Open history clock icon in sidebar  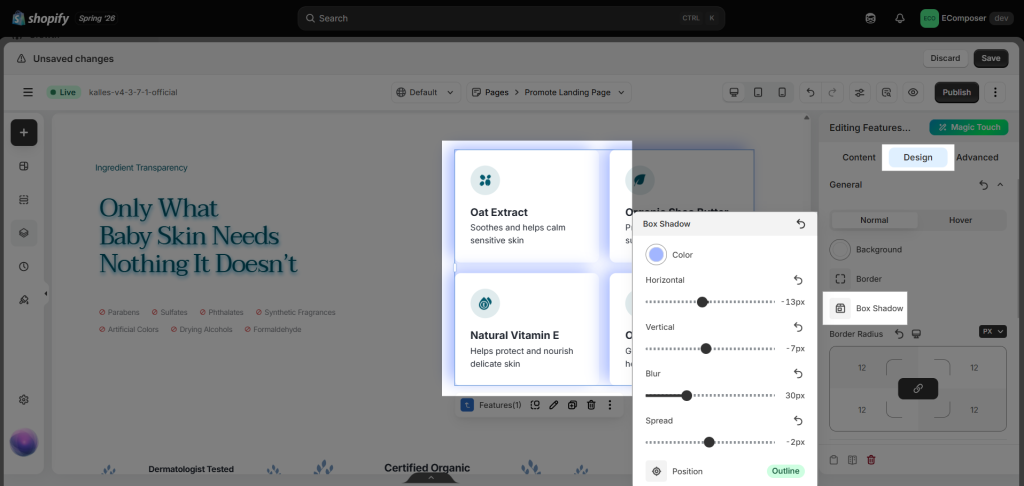[24, 267]
